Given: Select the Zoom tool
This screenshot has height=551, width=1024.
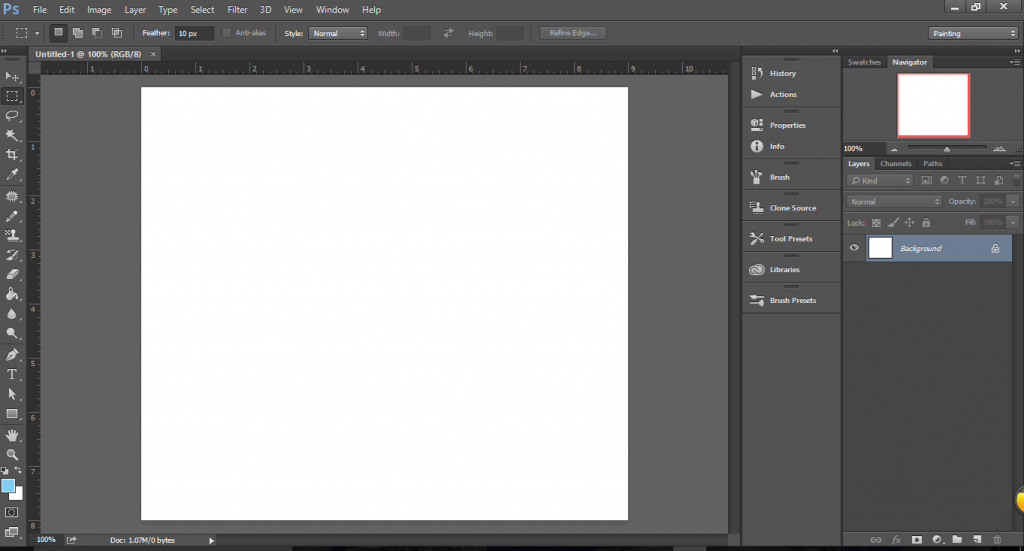Looking at the screenshot, I should click(12, 454).
